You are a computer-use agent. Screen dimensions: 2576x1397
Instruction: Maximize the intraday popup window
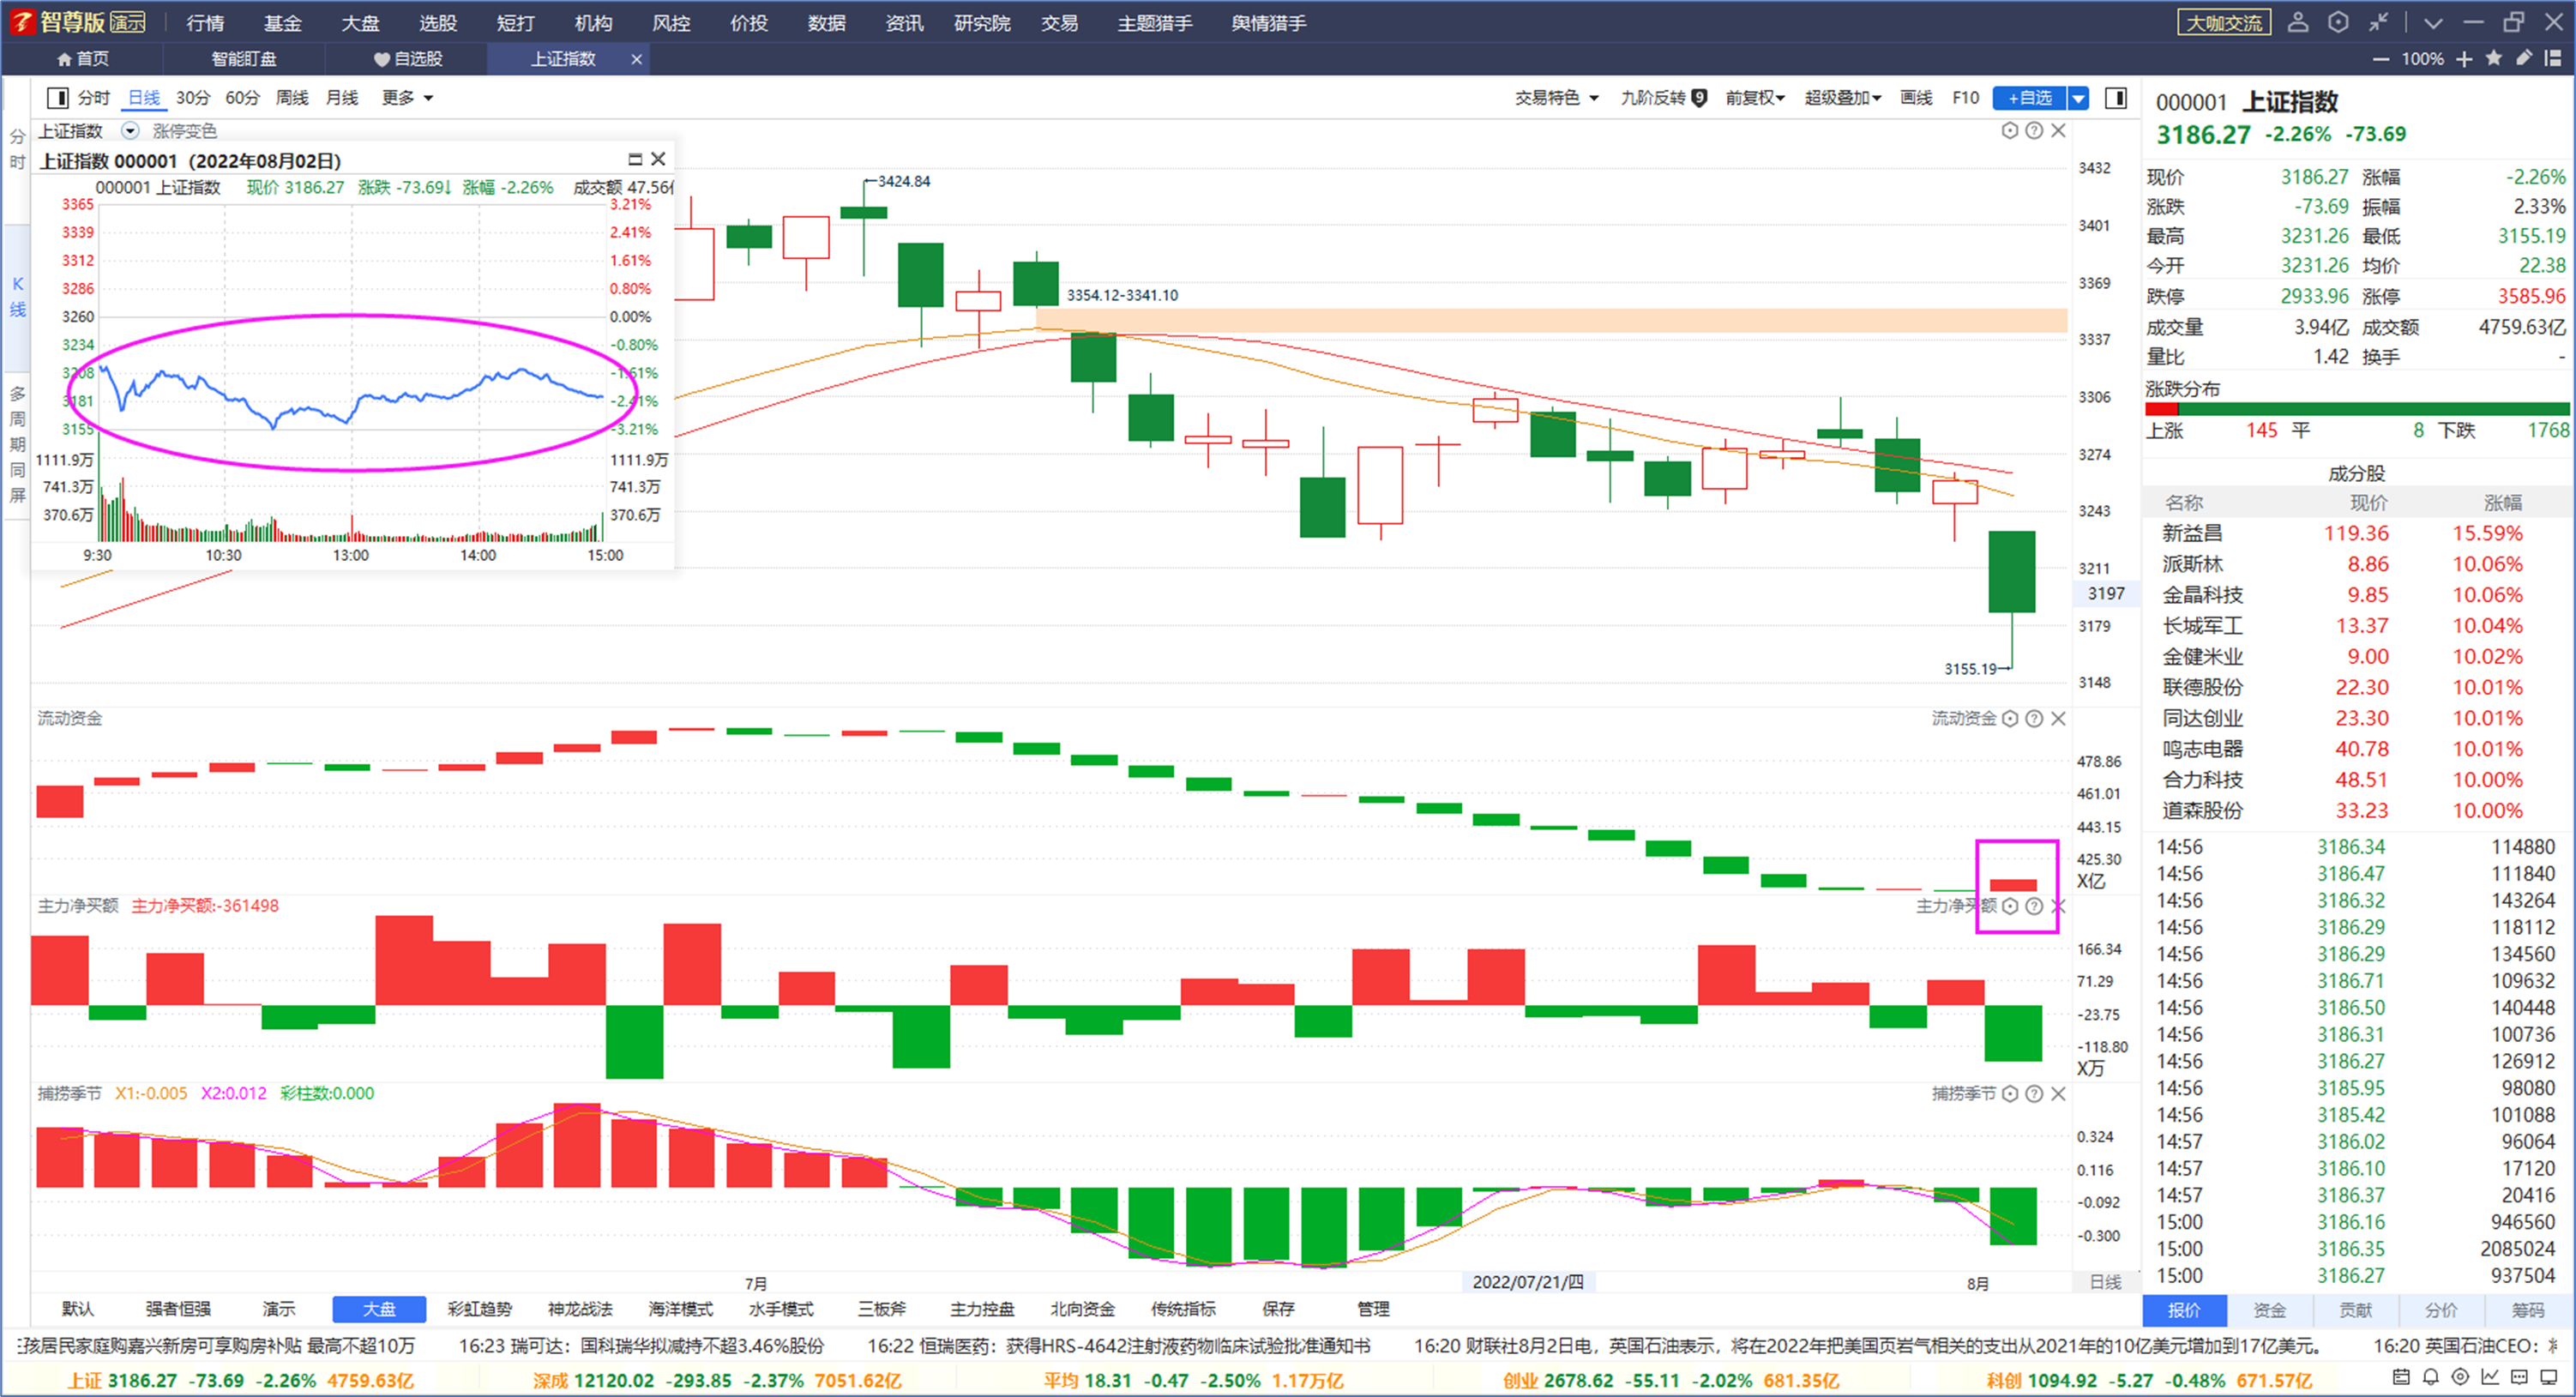tap(634, 159)
